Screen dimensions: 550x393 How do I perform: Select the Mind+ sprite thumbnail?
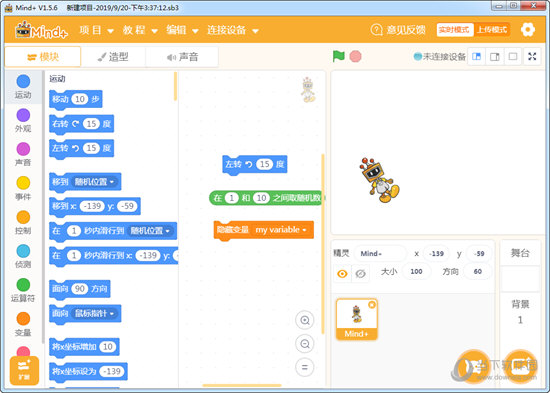(357, 319)
